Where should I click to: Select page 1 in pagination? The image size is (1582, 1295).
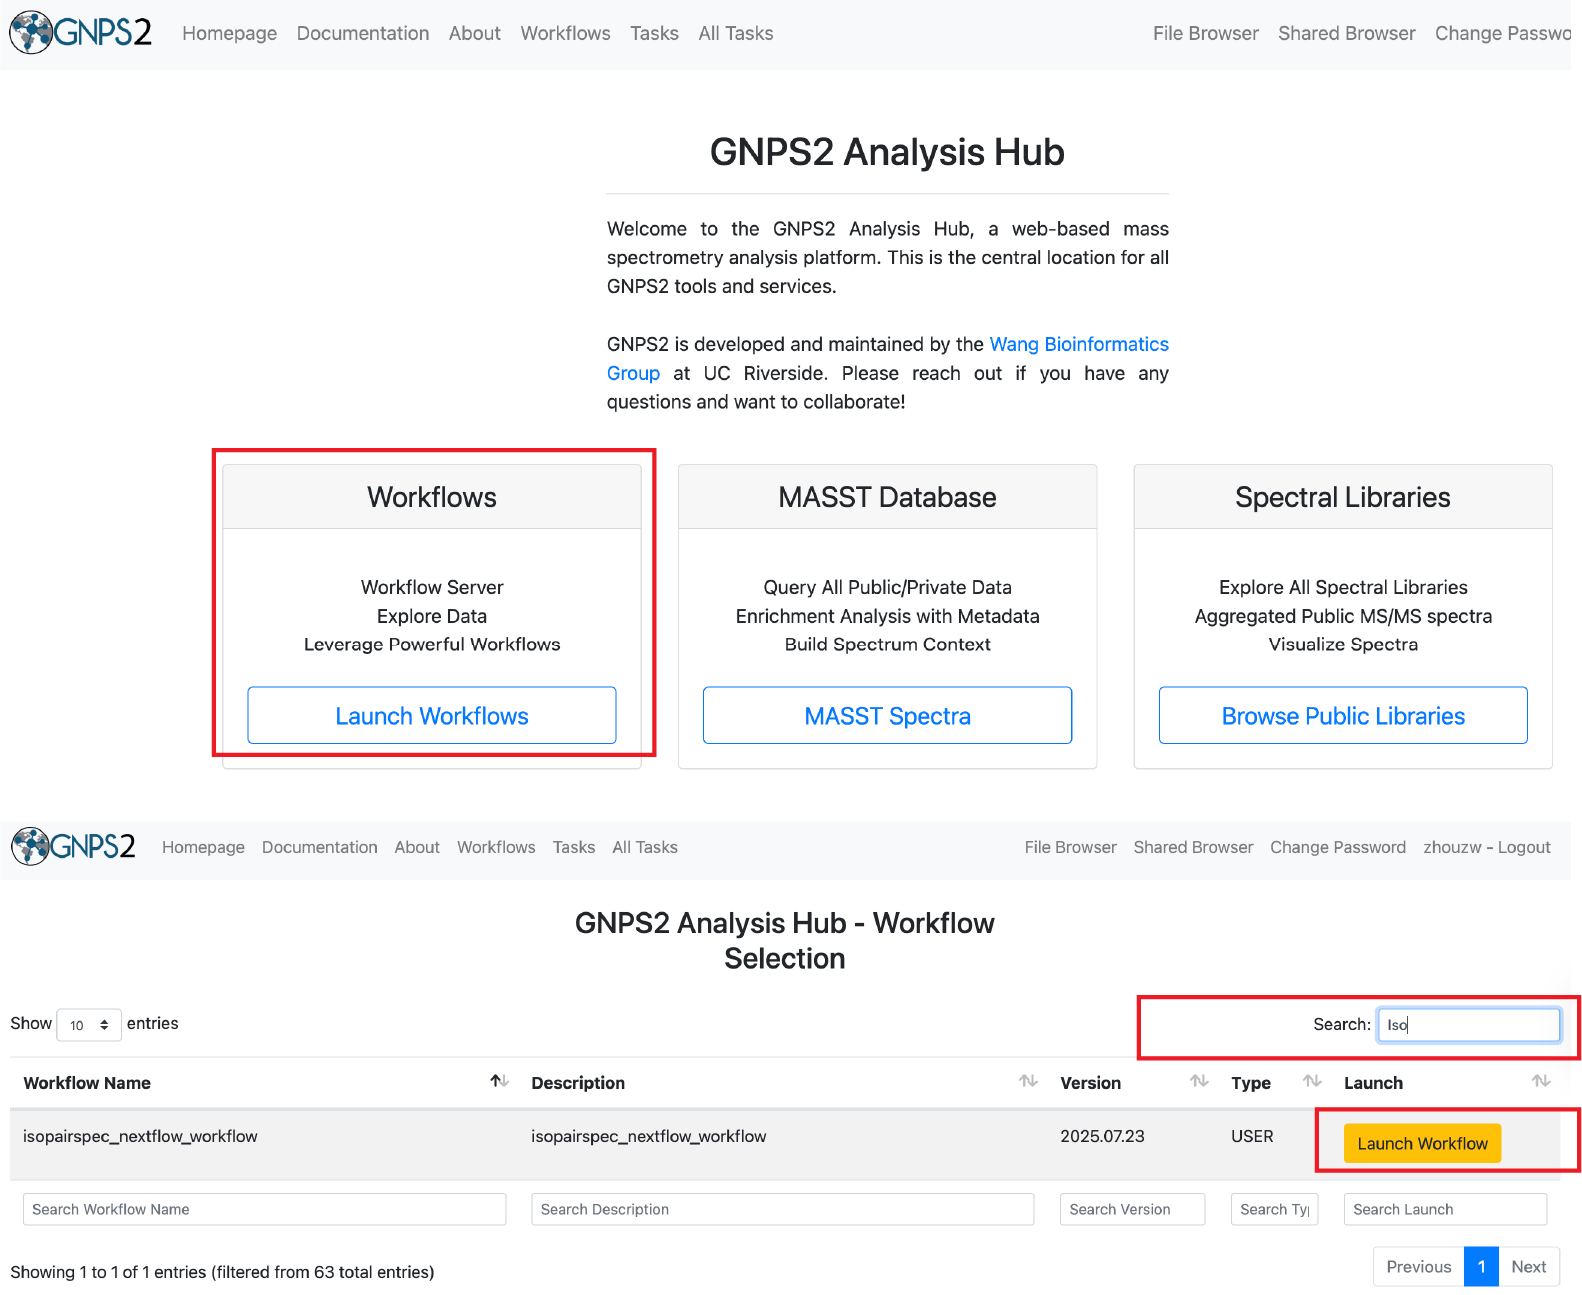coord(1481,1266)
